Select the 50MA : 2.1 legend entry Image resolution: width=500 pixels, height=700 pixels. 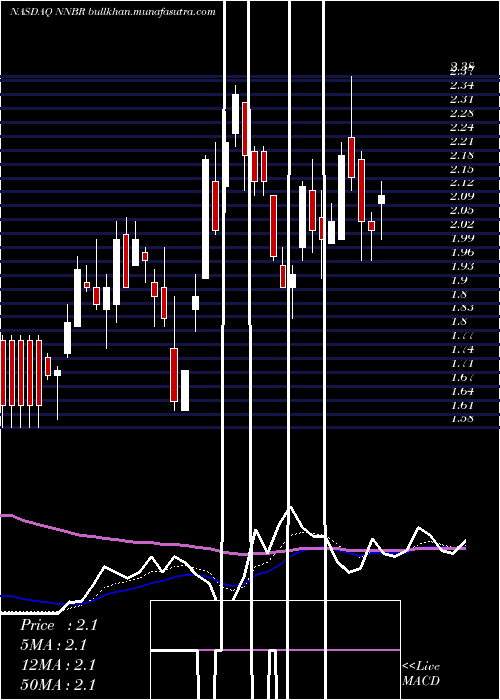pyautogui.click(x=58, y=684)
